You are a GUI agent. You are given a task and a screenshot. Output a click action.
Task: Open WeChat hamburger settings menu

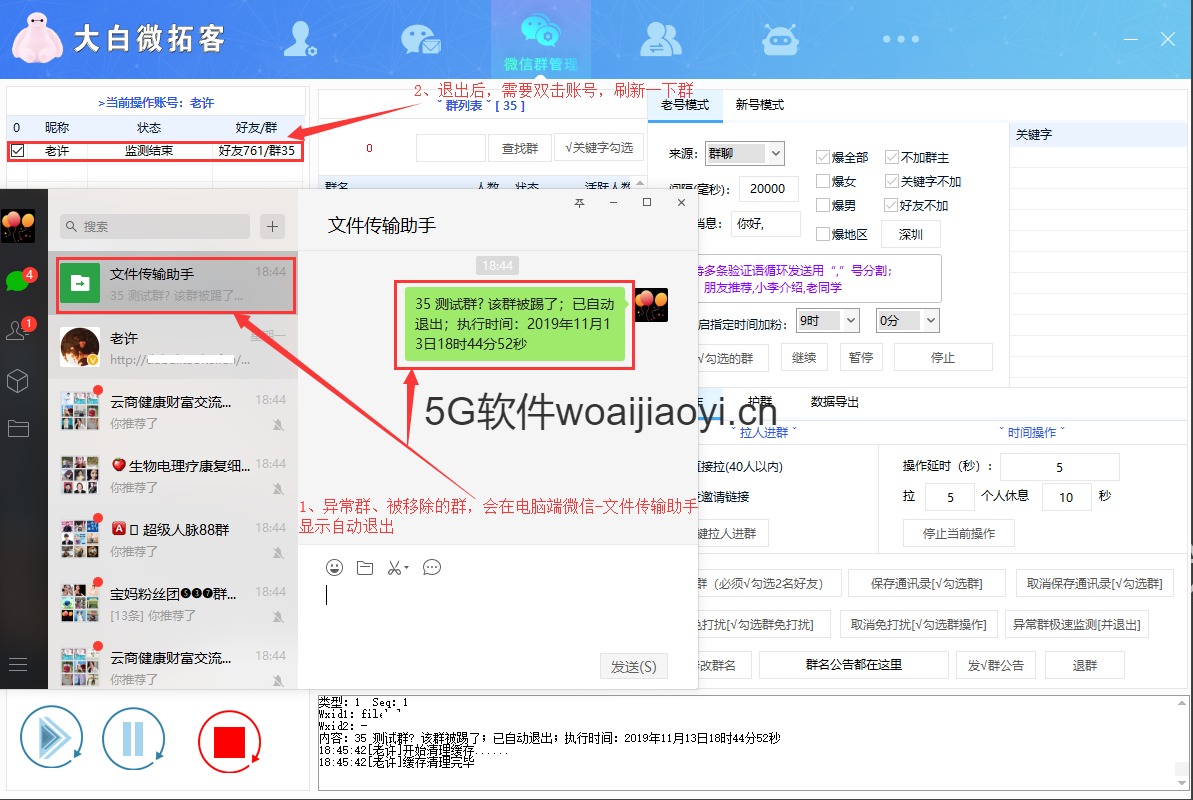pos(18,665)
